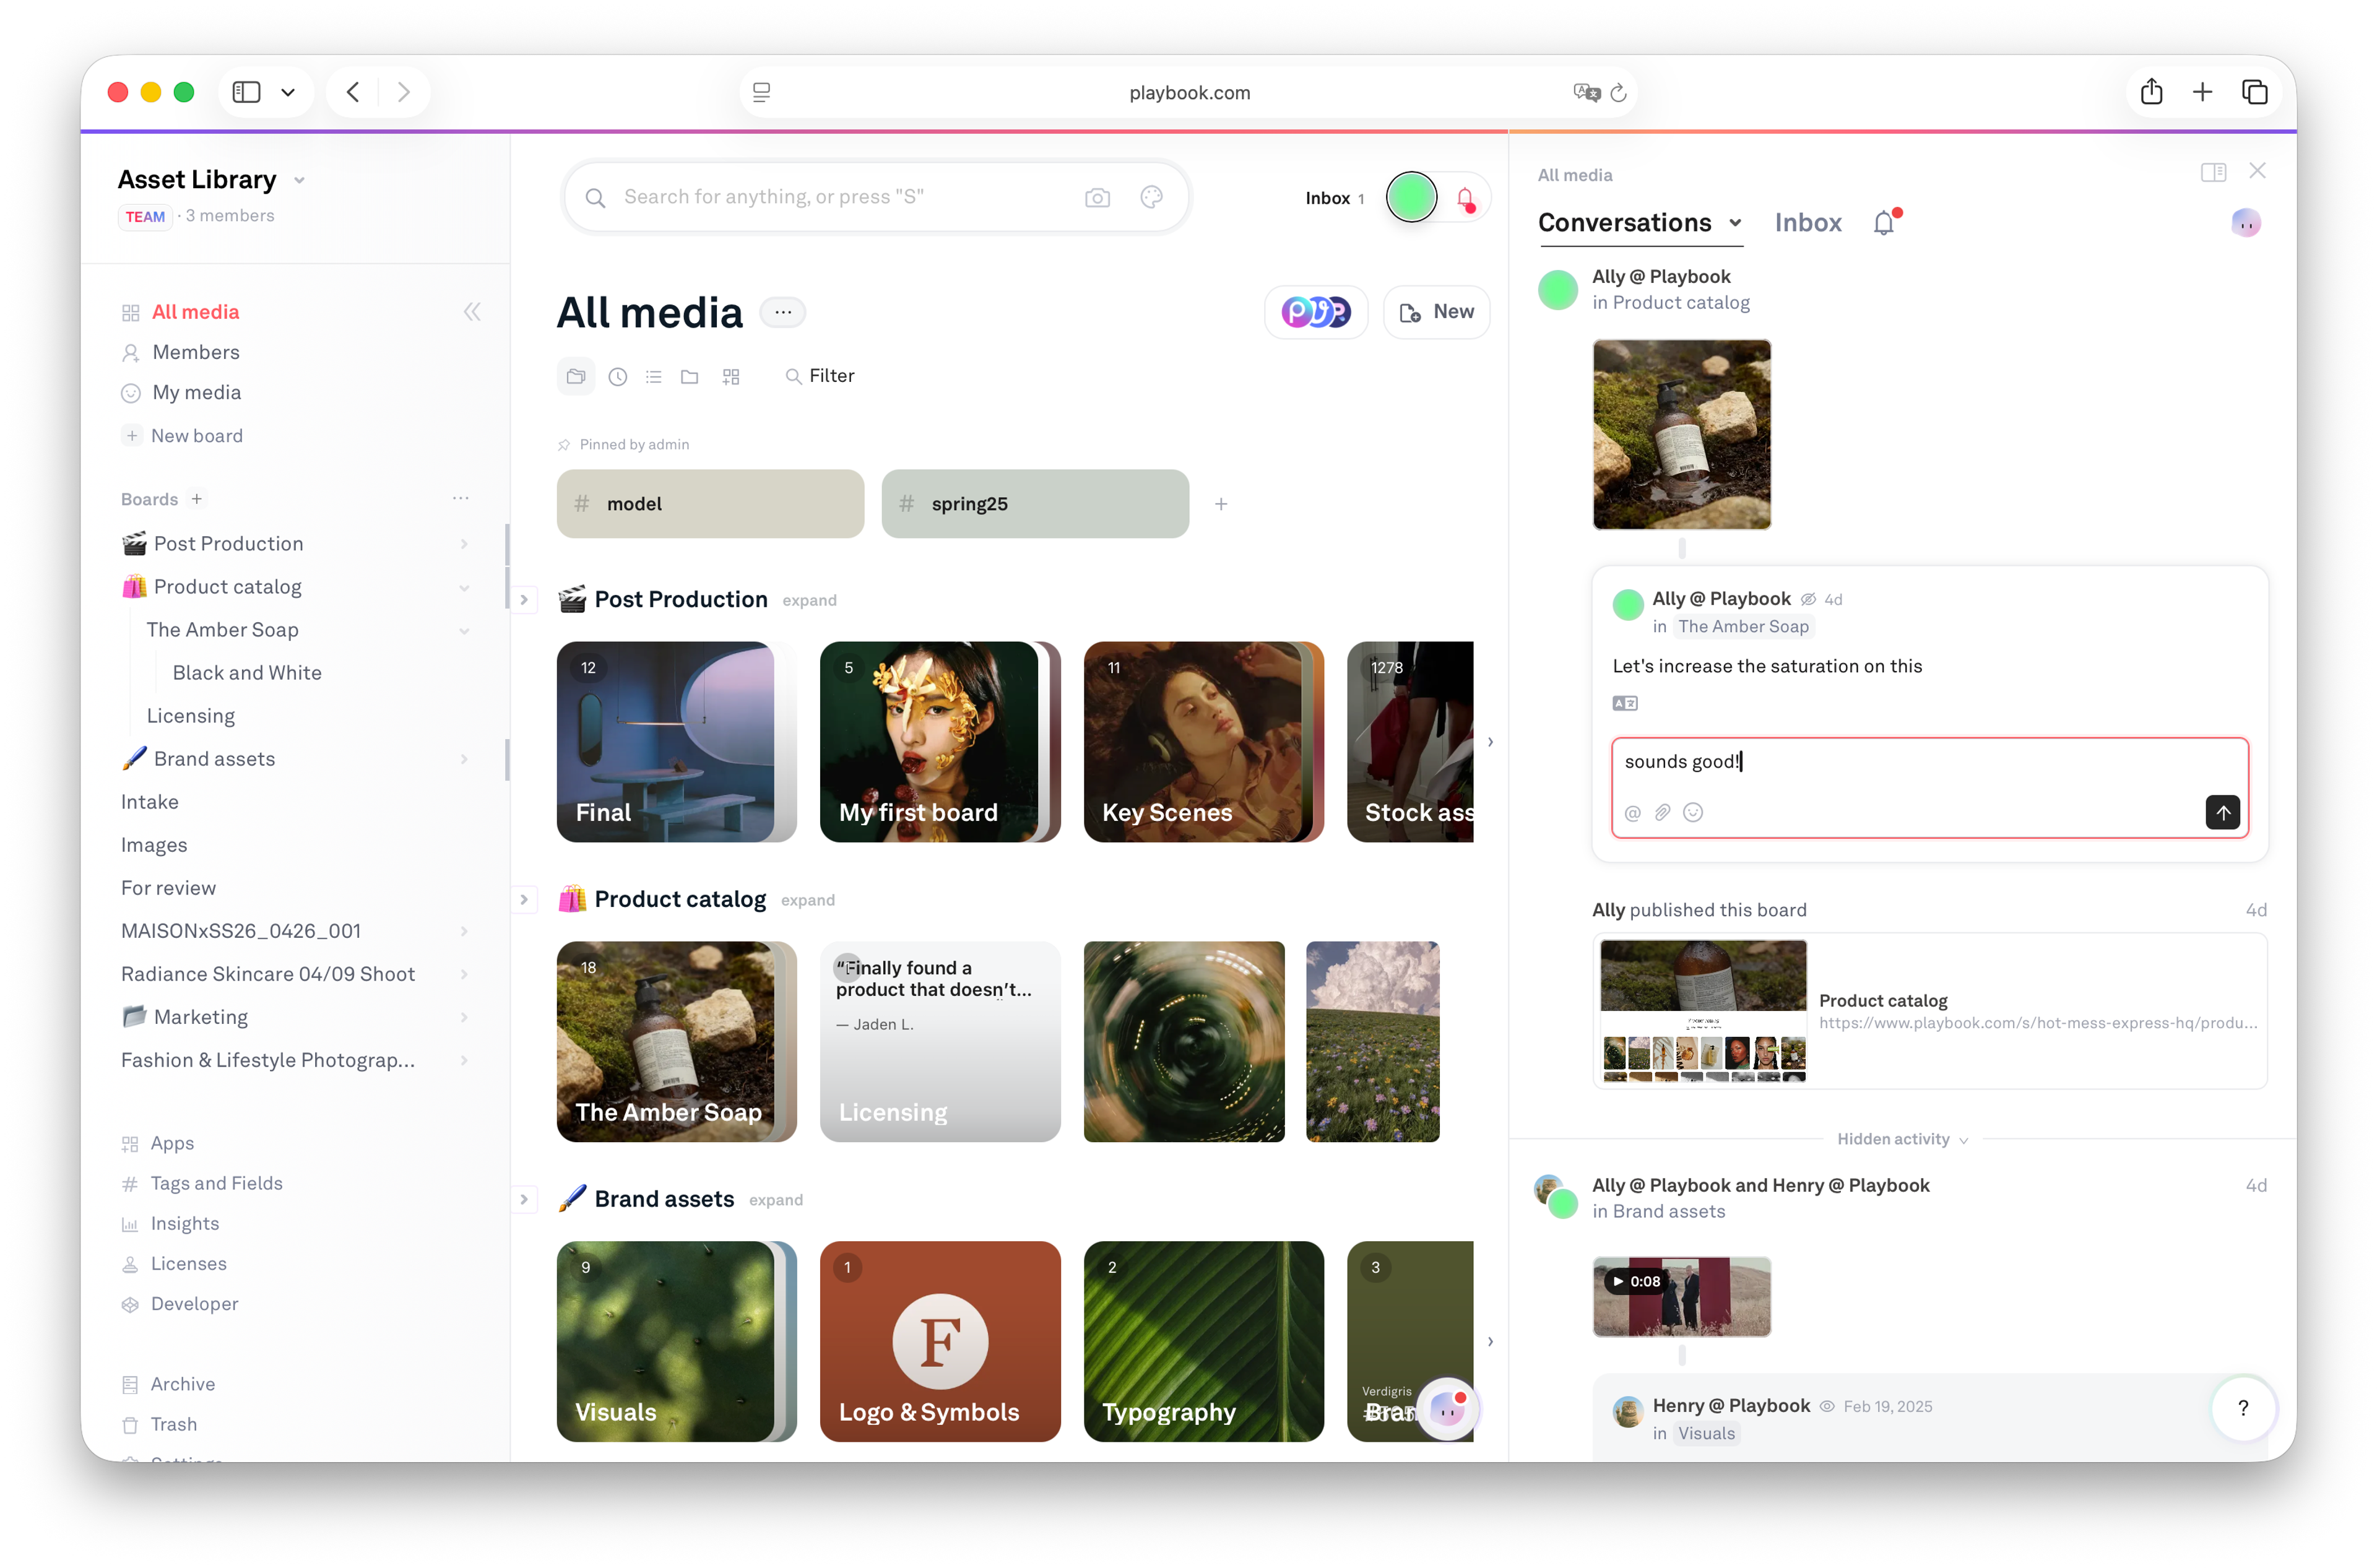2377x1568 pixels.
Task: Open Insights in the sidebar
Action: point(184,1223)
